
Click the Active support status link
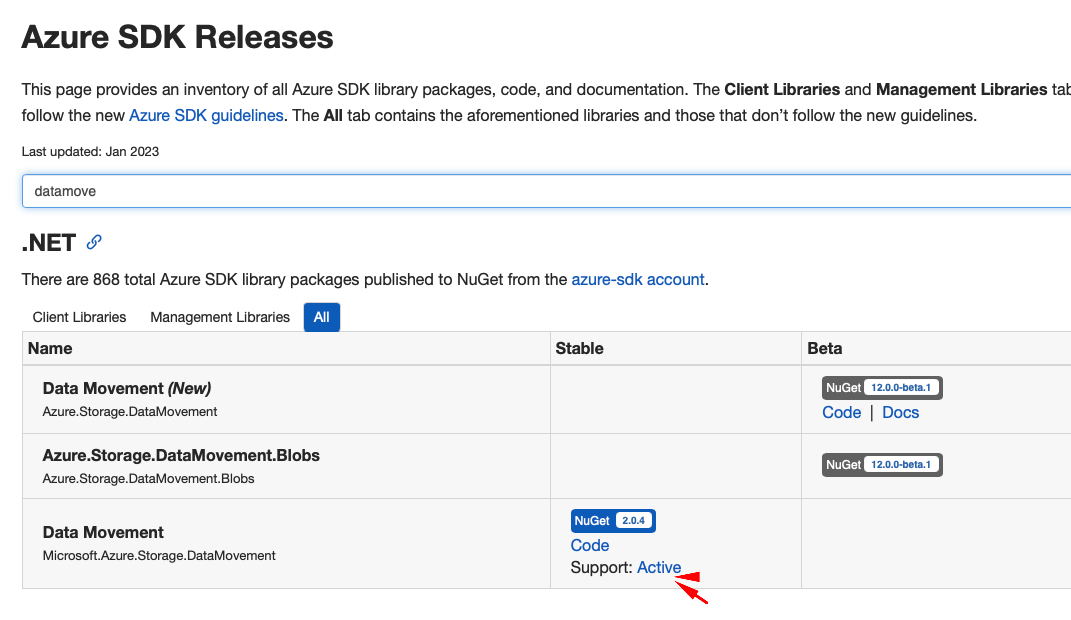click(659, 567)
